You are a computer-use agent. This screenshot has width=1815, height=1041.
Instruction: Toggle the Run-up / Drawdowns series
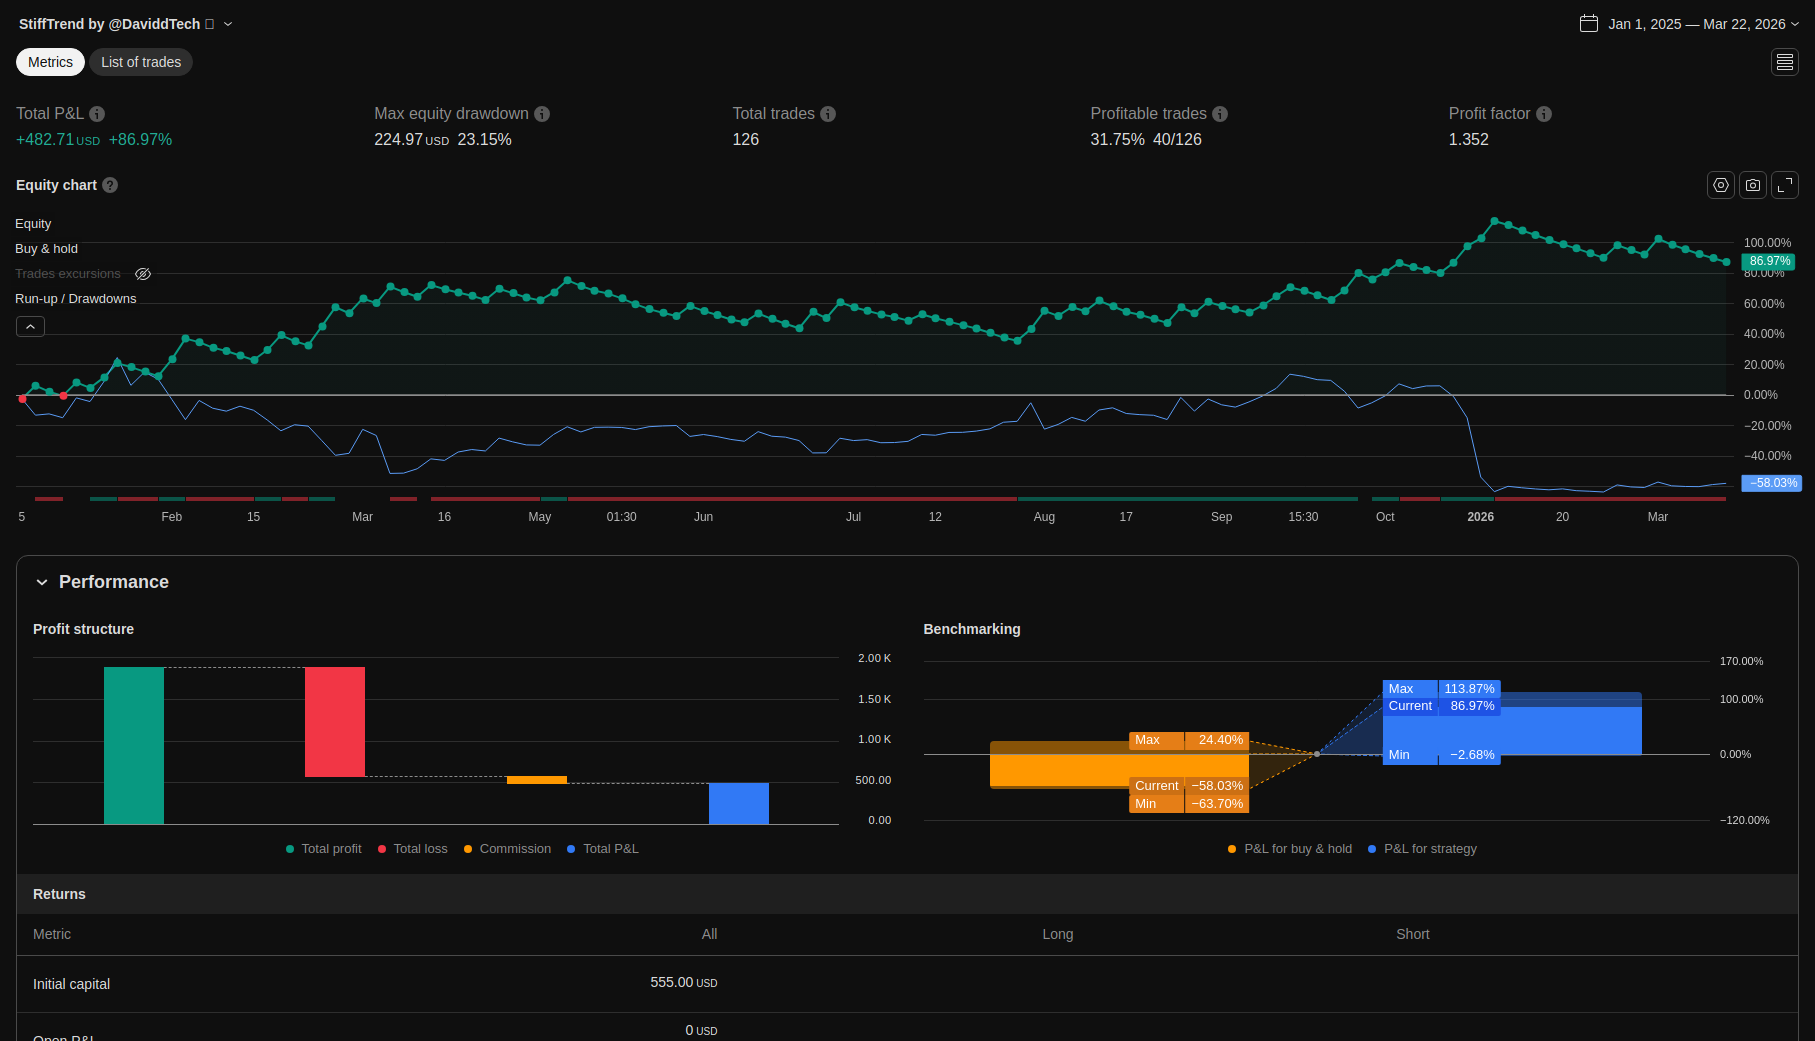75,299
